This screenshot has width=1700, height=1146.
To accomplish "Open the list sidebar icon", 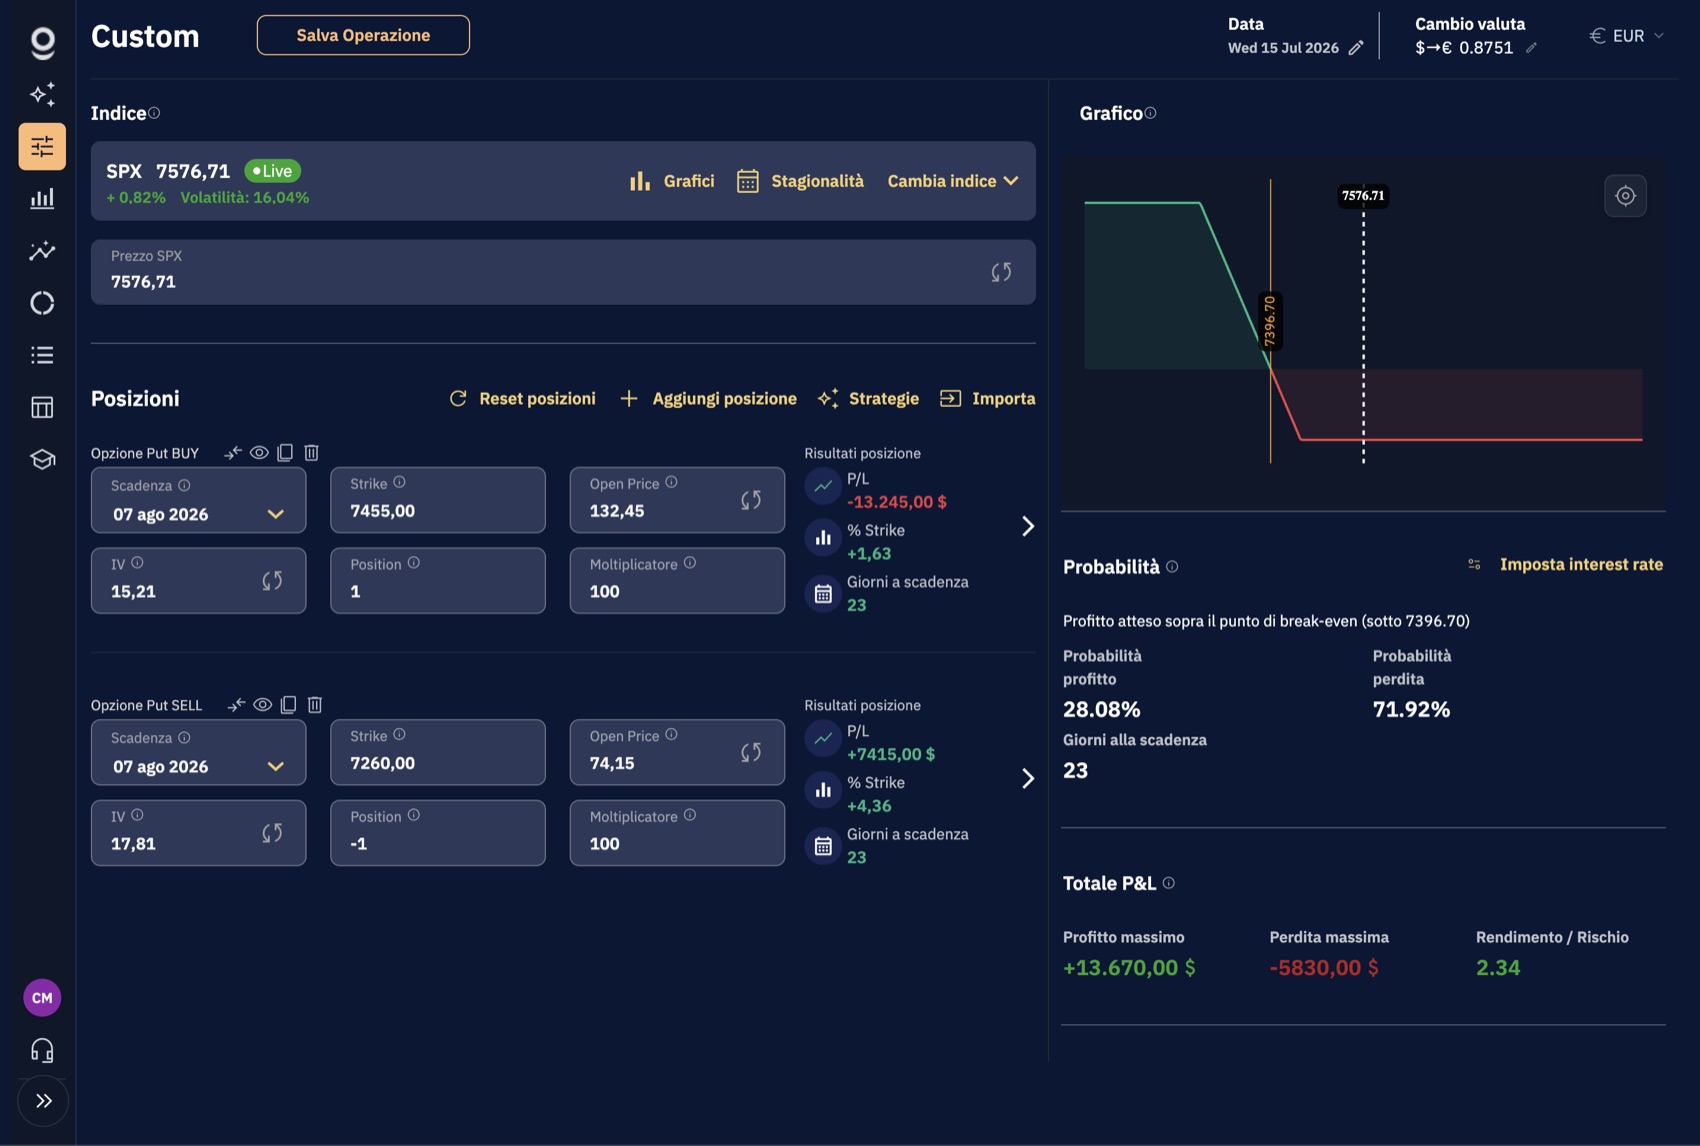I will point(42,355).
